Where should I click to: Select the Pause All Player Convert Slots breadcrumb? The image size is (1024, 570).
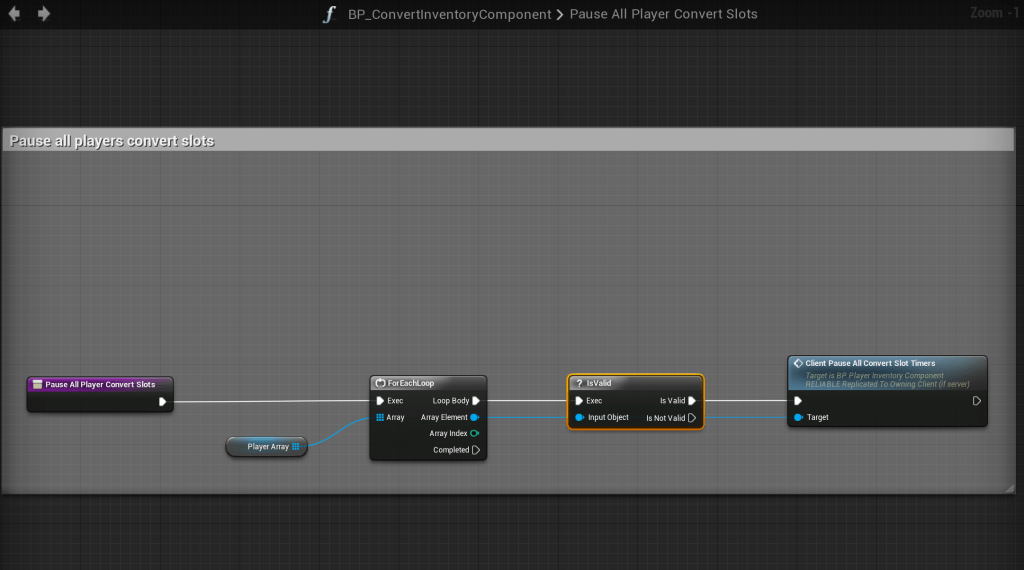click(x=663, y=15)
